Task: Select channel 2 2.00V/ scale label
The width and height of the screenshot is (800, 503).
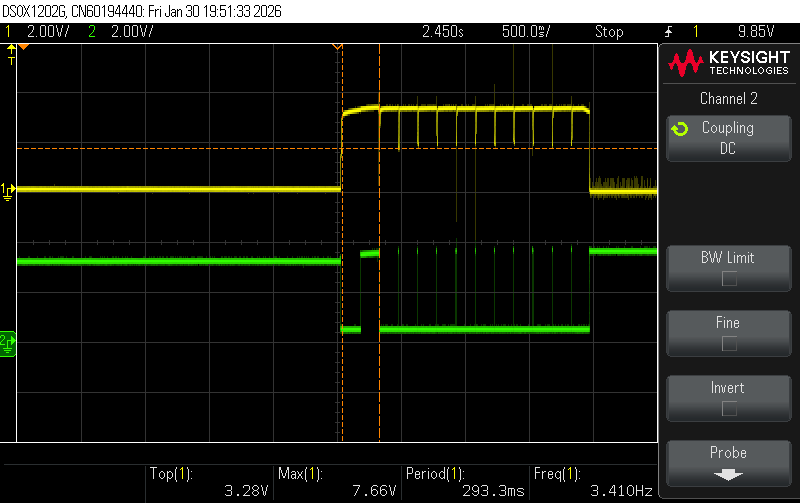Action: [x=132, y=32]
